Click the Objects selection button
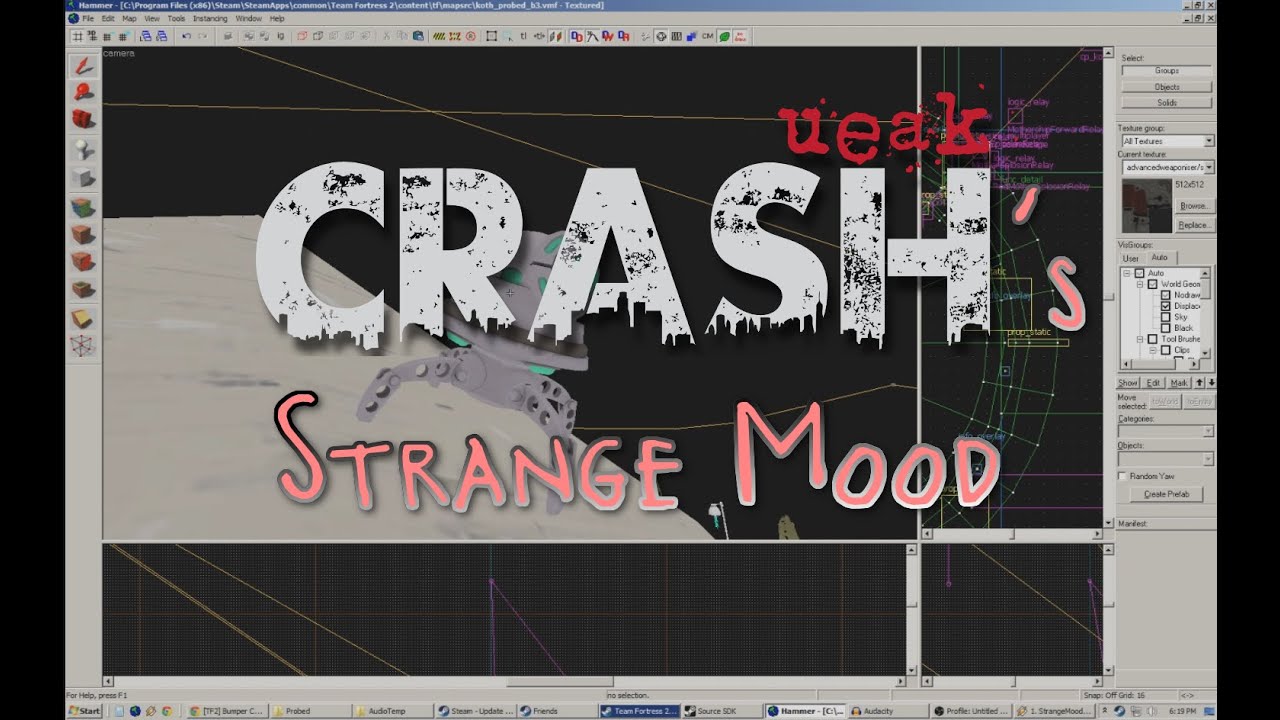 (x=1166, y=87)
